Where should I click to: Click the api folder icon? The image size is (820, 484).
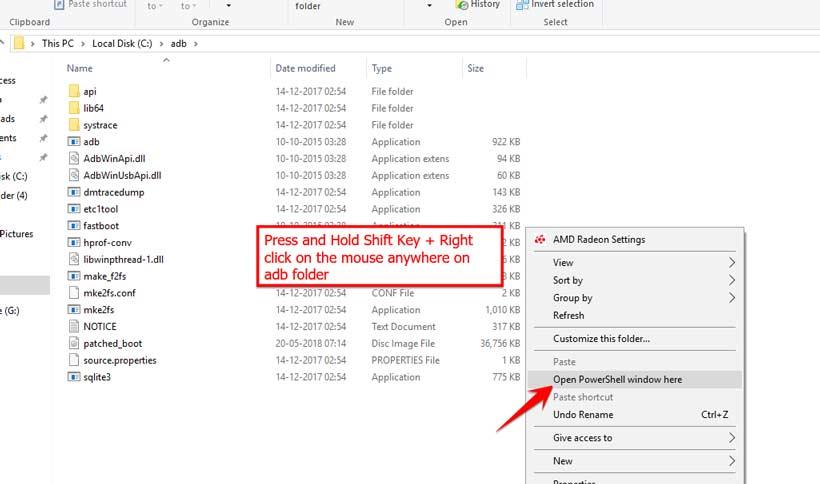[74, 91]
